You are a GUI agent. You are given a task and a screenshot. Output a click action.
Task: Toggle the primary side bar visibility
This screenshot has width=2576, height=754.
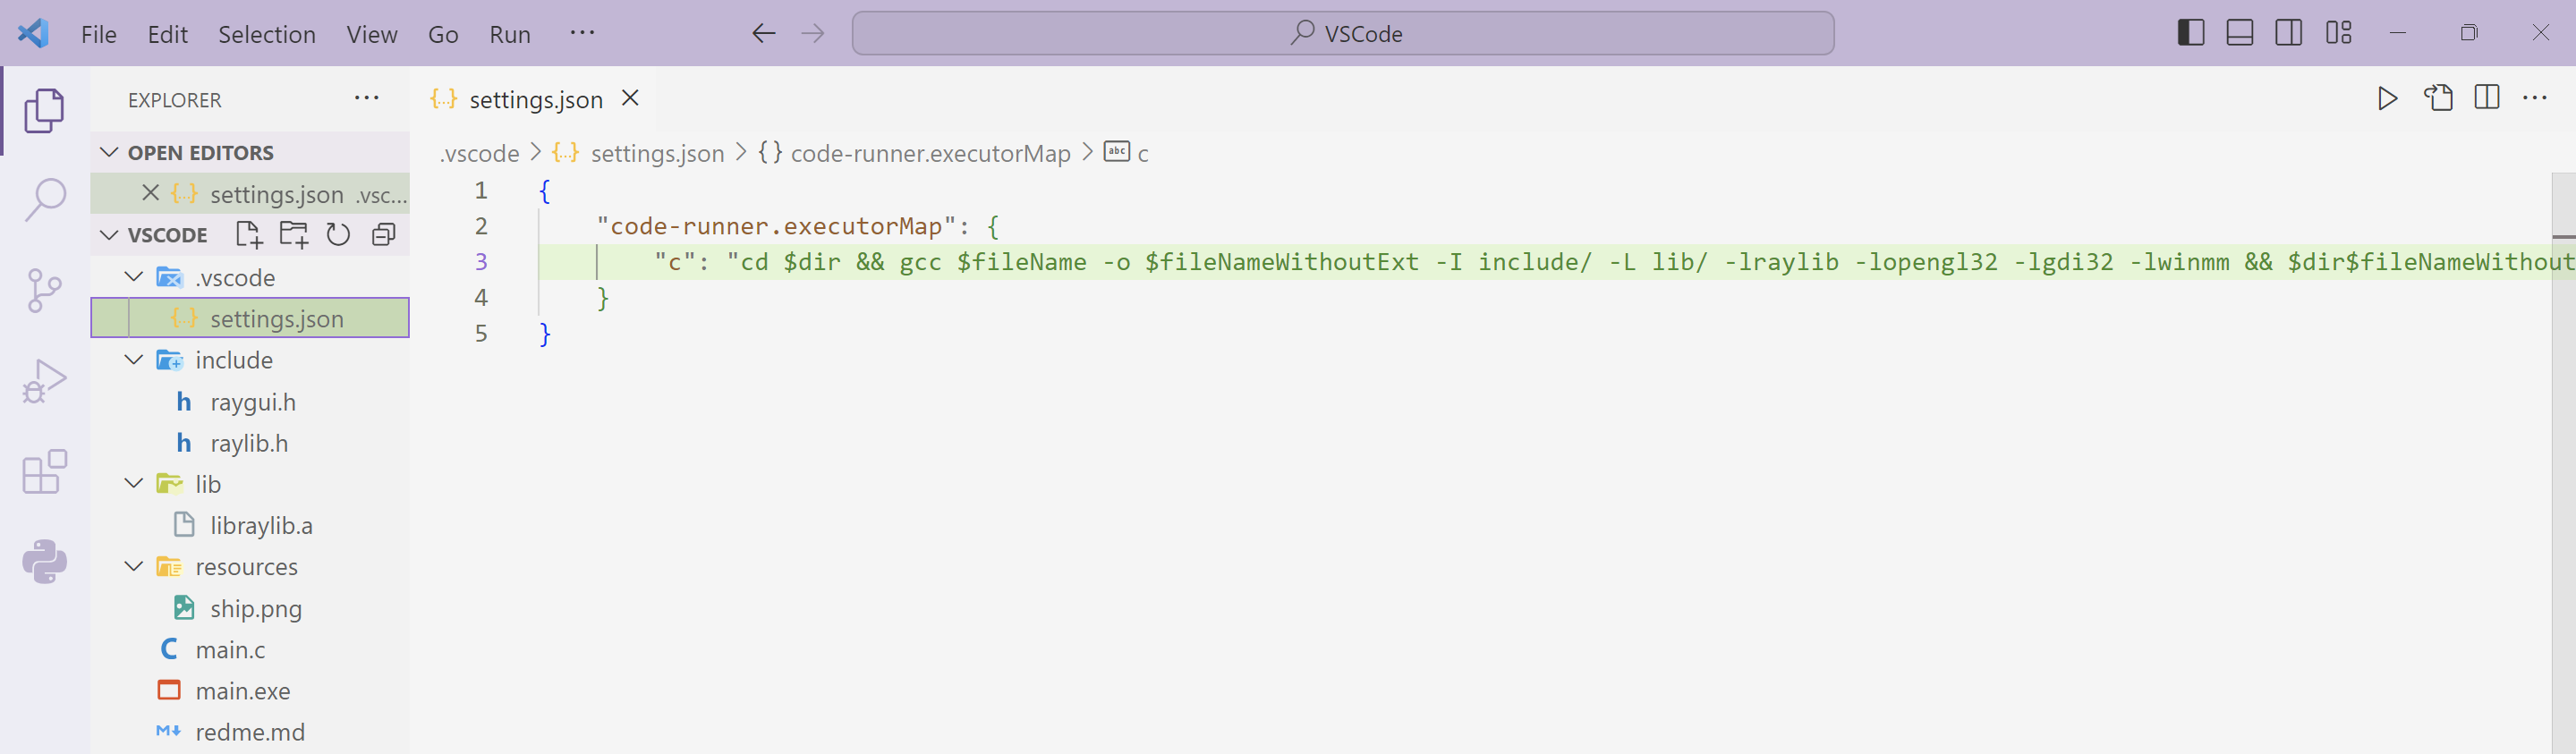point(2190,33)
